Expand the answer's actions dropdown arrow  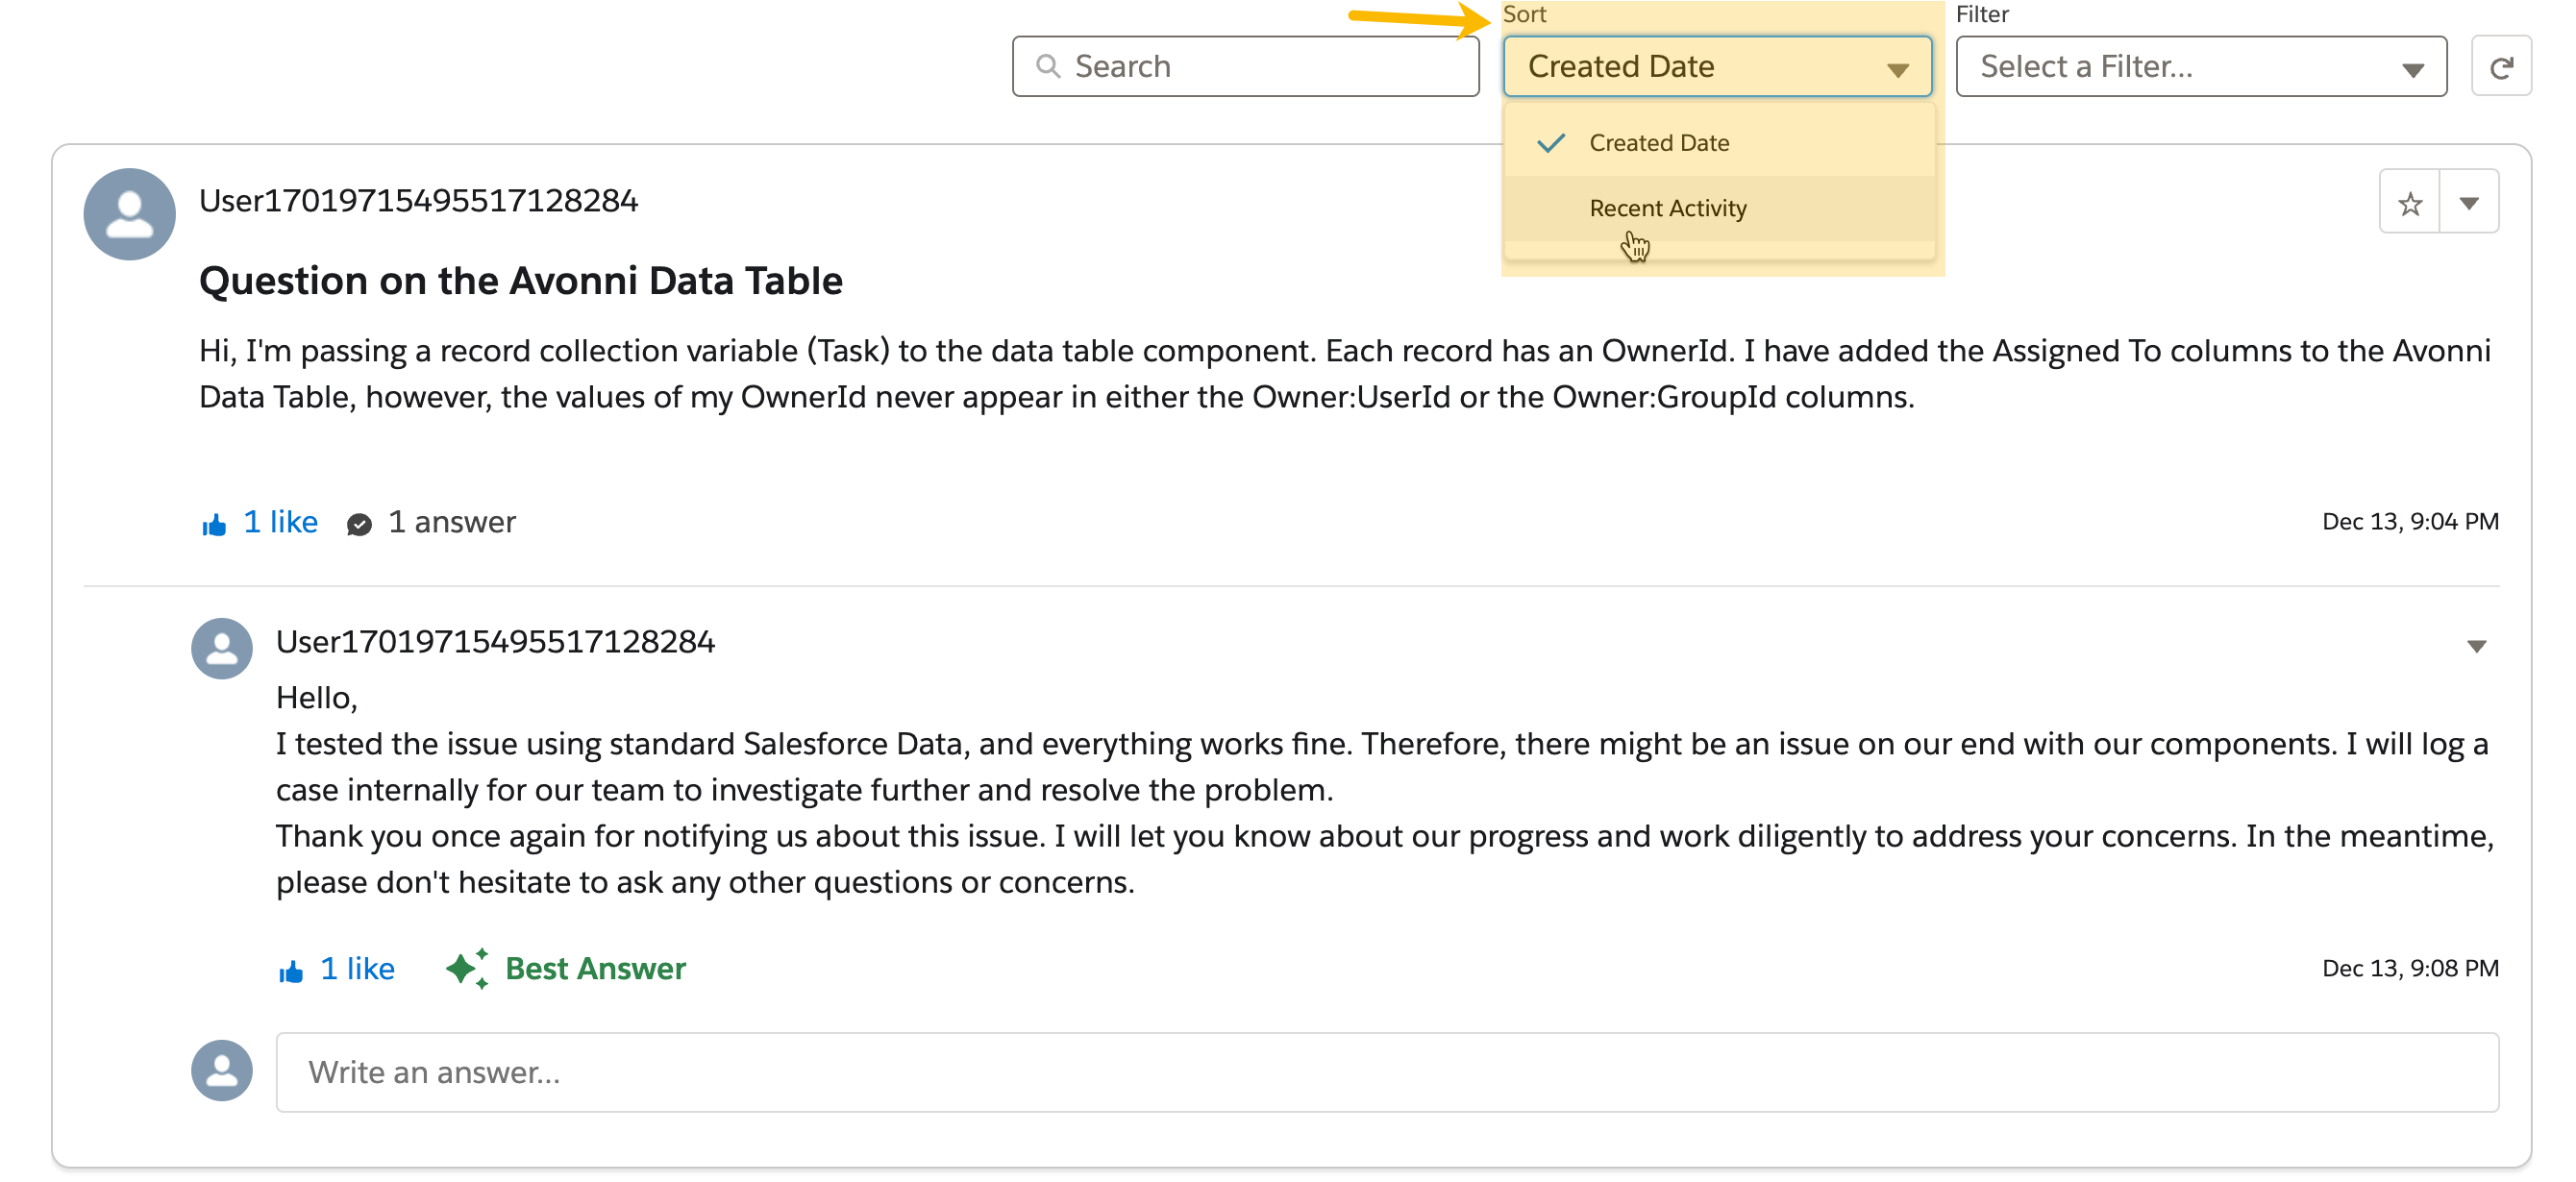point(2476,646)
